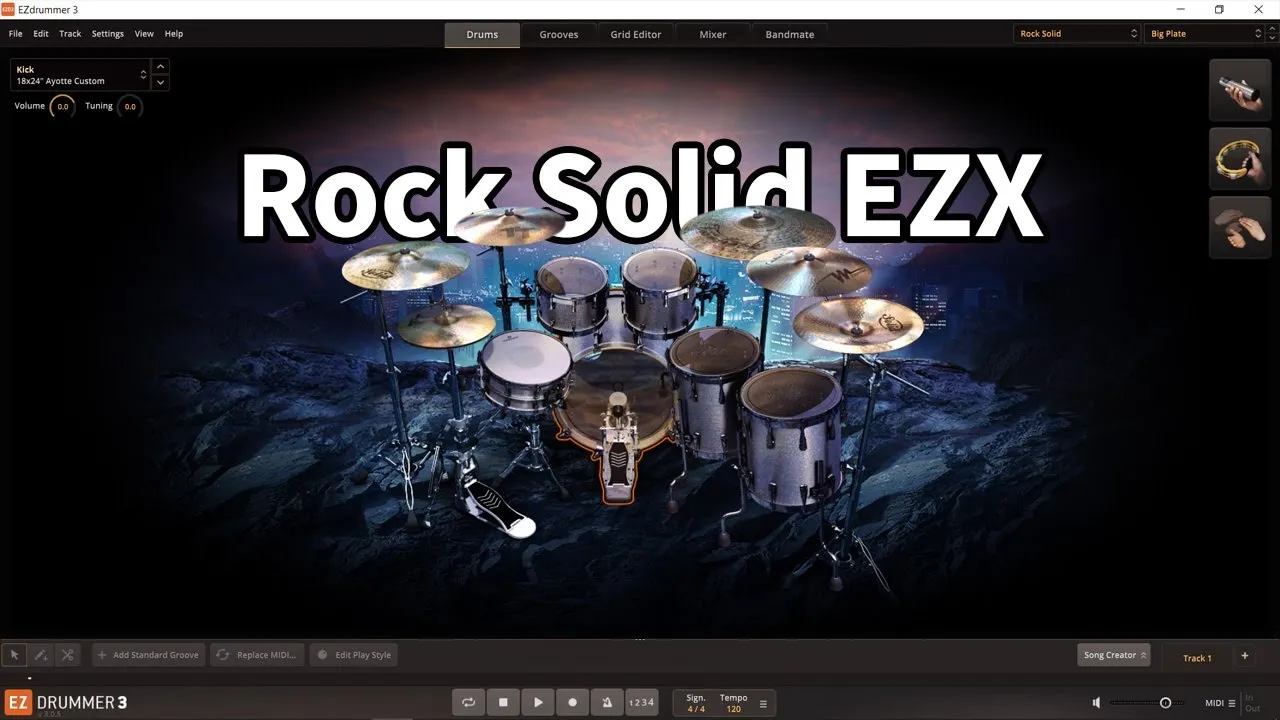Expand the Song Creator panel
Image resolution: width=1280 pixels, height=720 pixels.
1114,655
